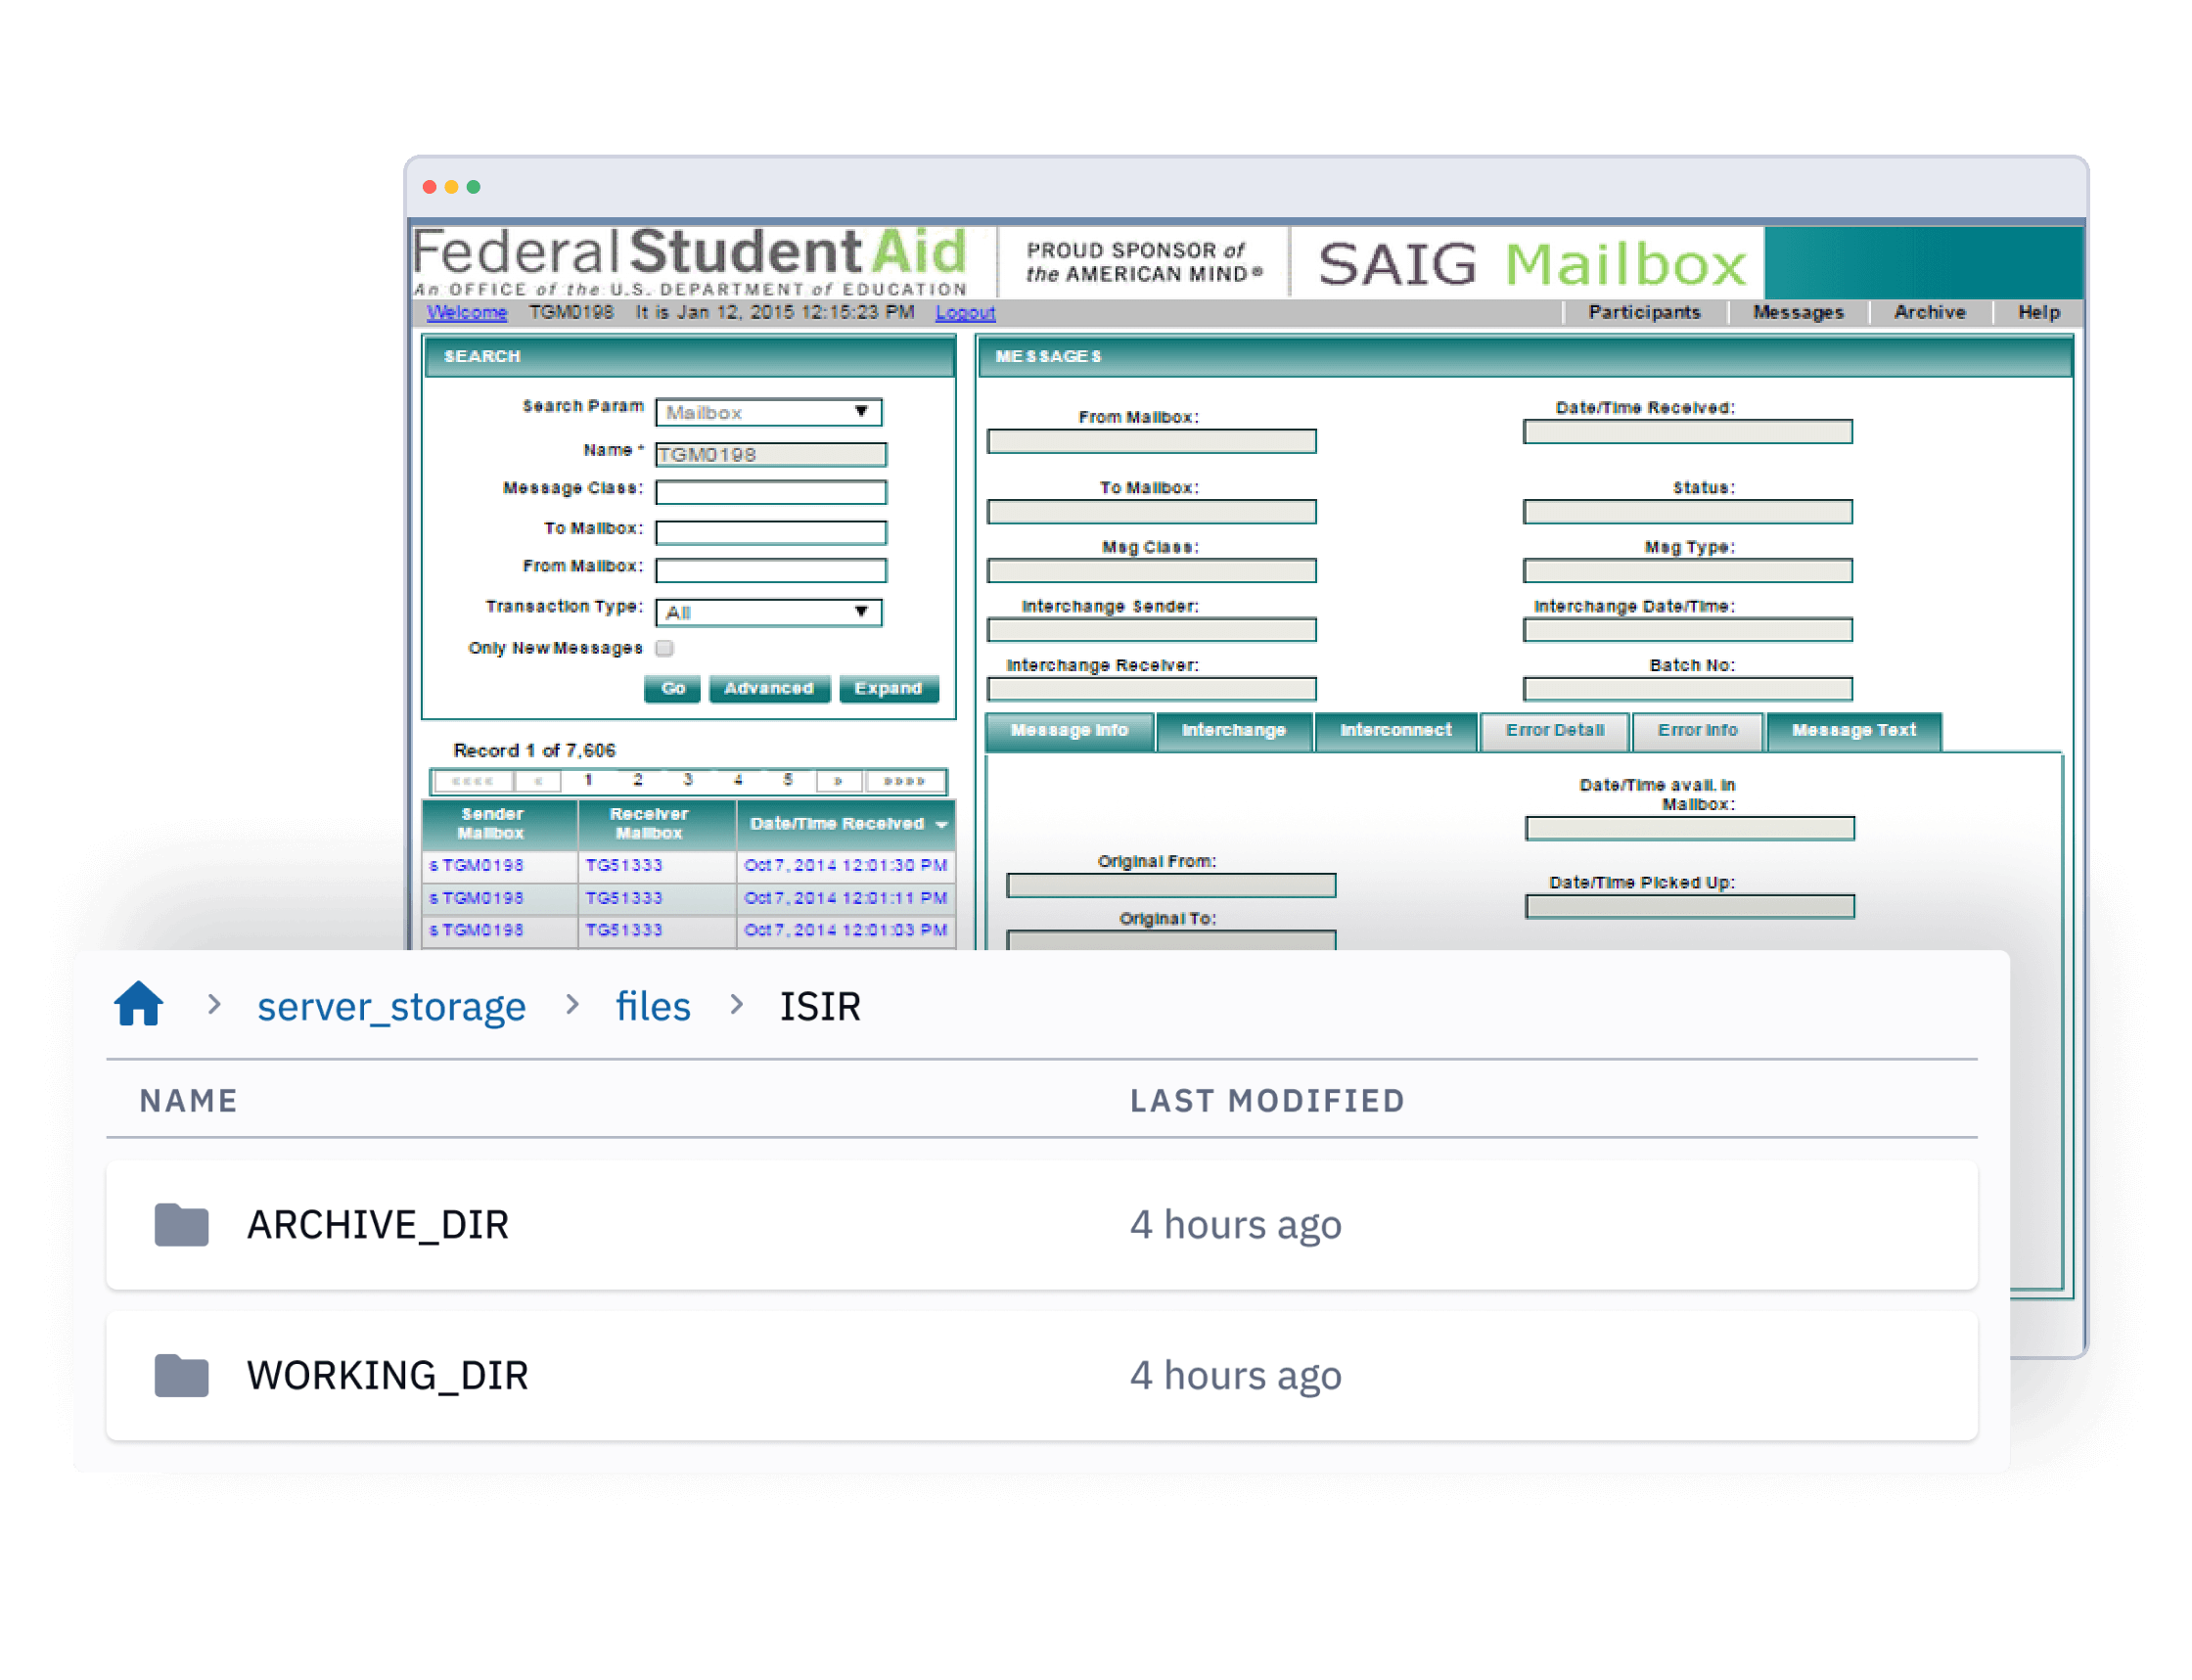
Task: Go to results page 2
Action: coord(638,780)
